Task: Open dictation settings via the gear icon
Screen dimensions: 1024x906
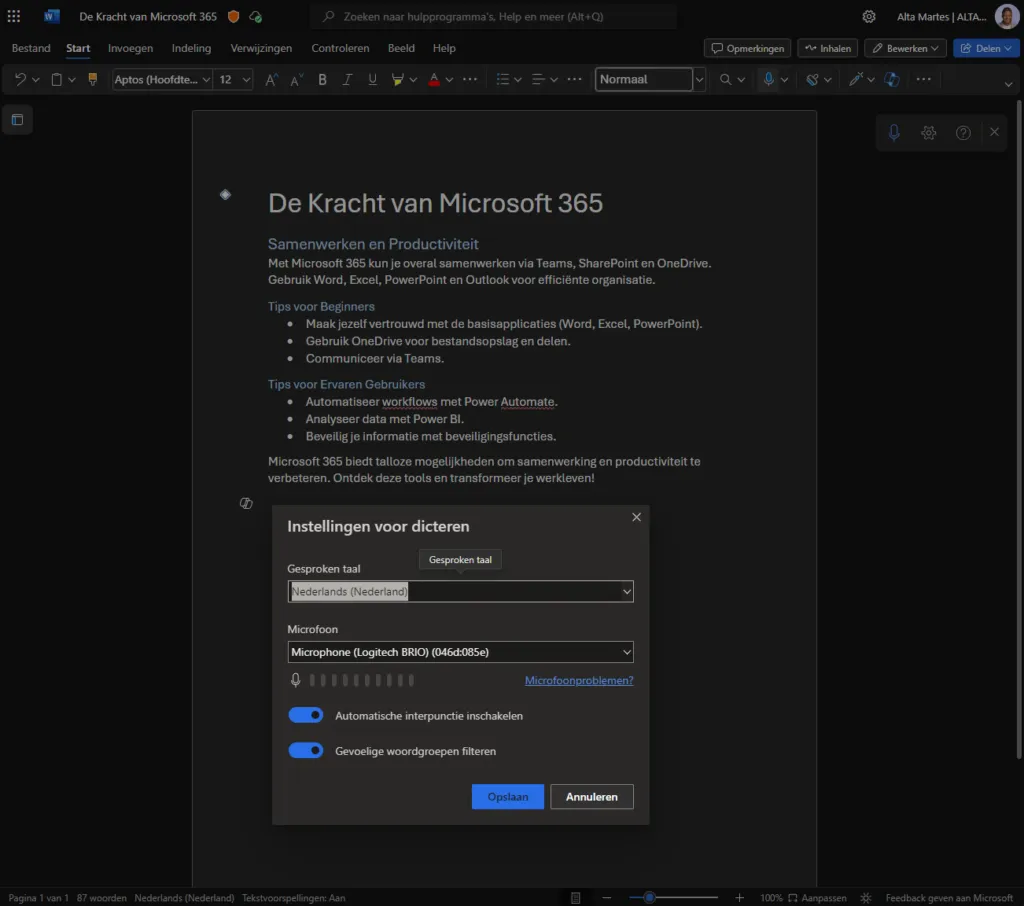Action: [x=928, y=131]
